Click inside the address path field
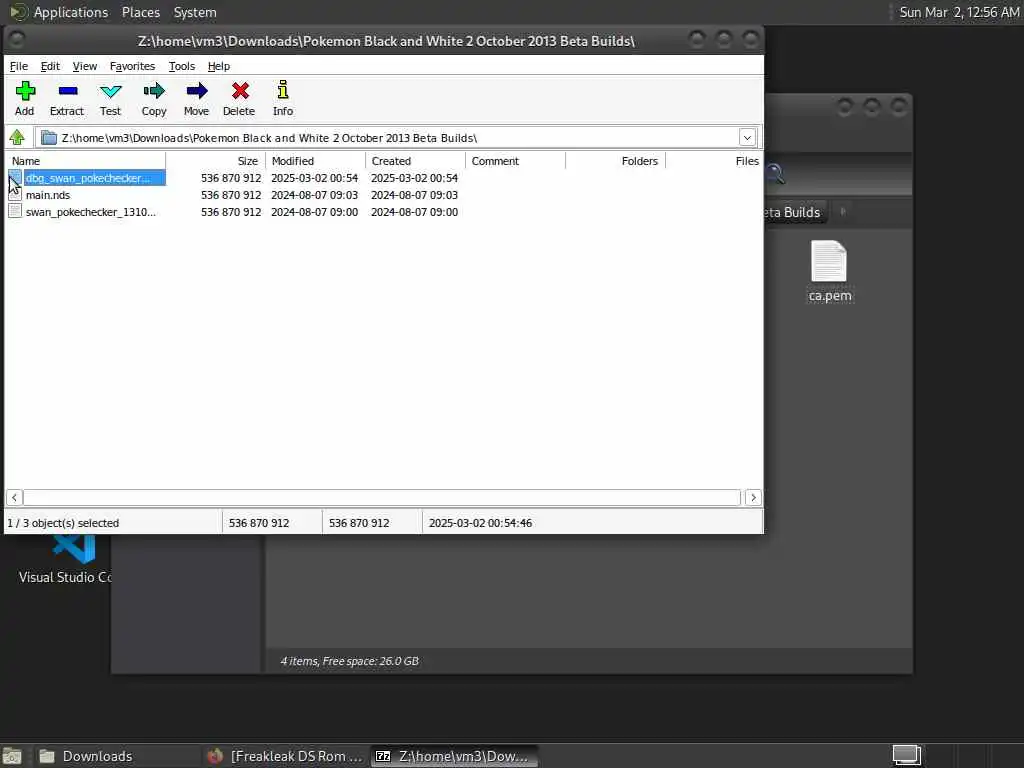This screenshot has width=1024, height=768. (398, 138)
